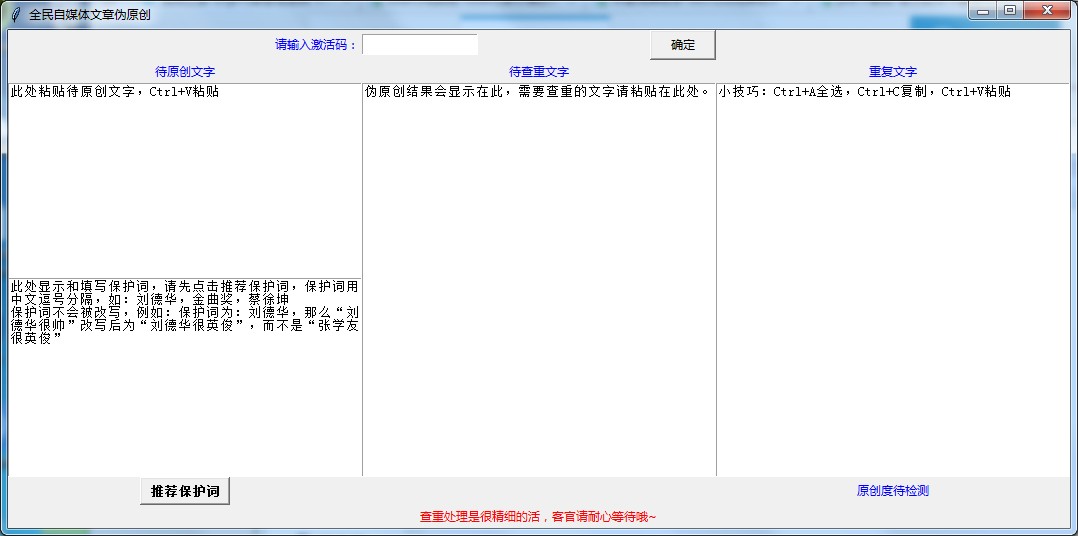Screen dimensions: 1078x536
Task: Click the 伪原创结果会显示在此 text line
Action: [x=538, y=92]
